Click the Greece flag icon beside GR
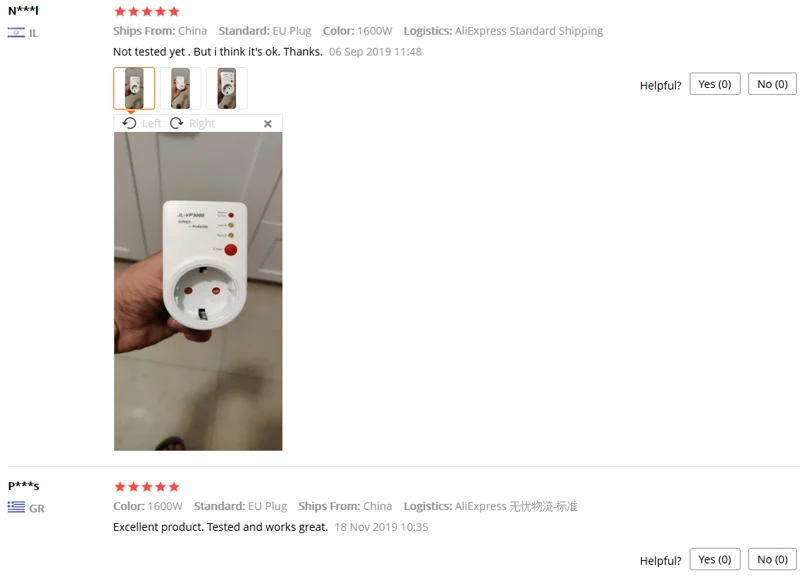Image resolution: width=800 pixels, height=588 pixels. 16,507
